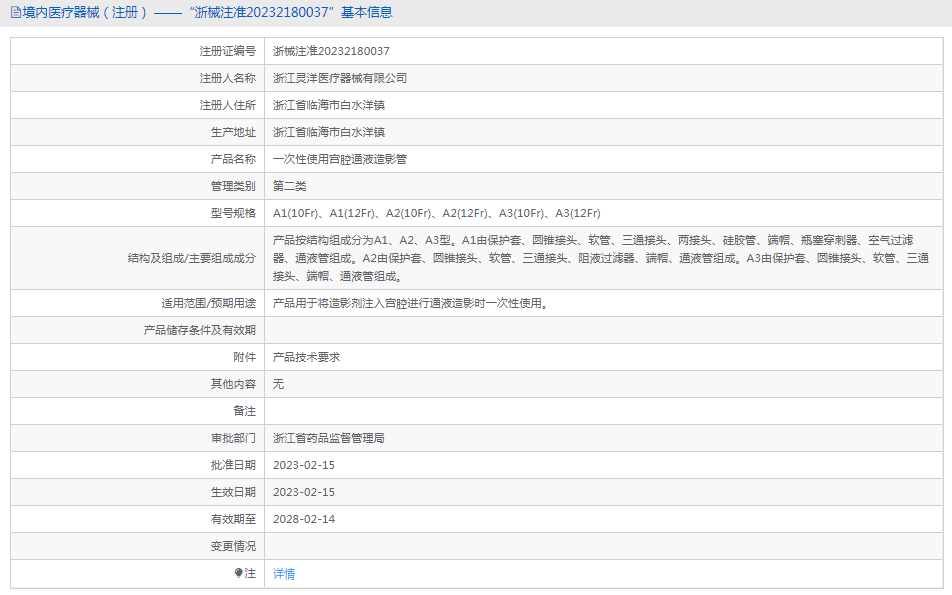This screenshot has width=952, height=595.
Task: Click the intended use text 产品用于将造影剂注入宫腔
Action: pyautogui.click(x=410, y=303)
